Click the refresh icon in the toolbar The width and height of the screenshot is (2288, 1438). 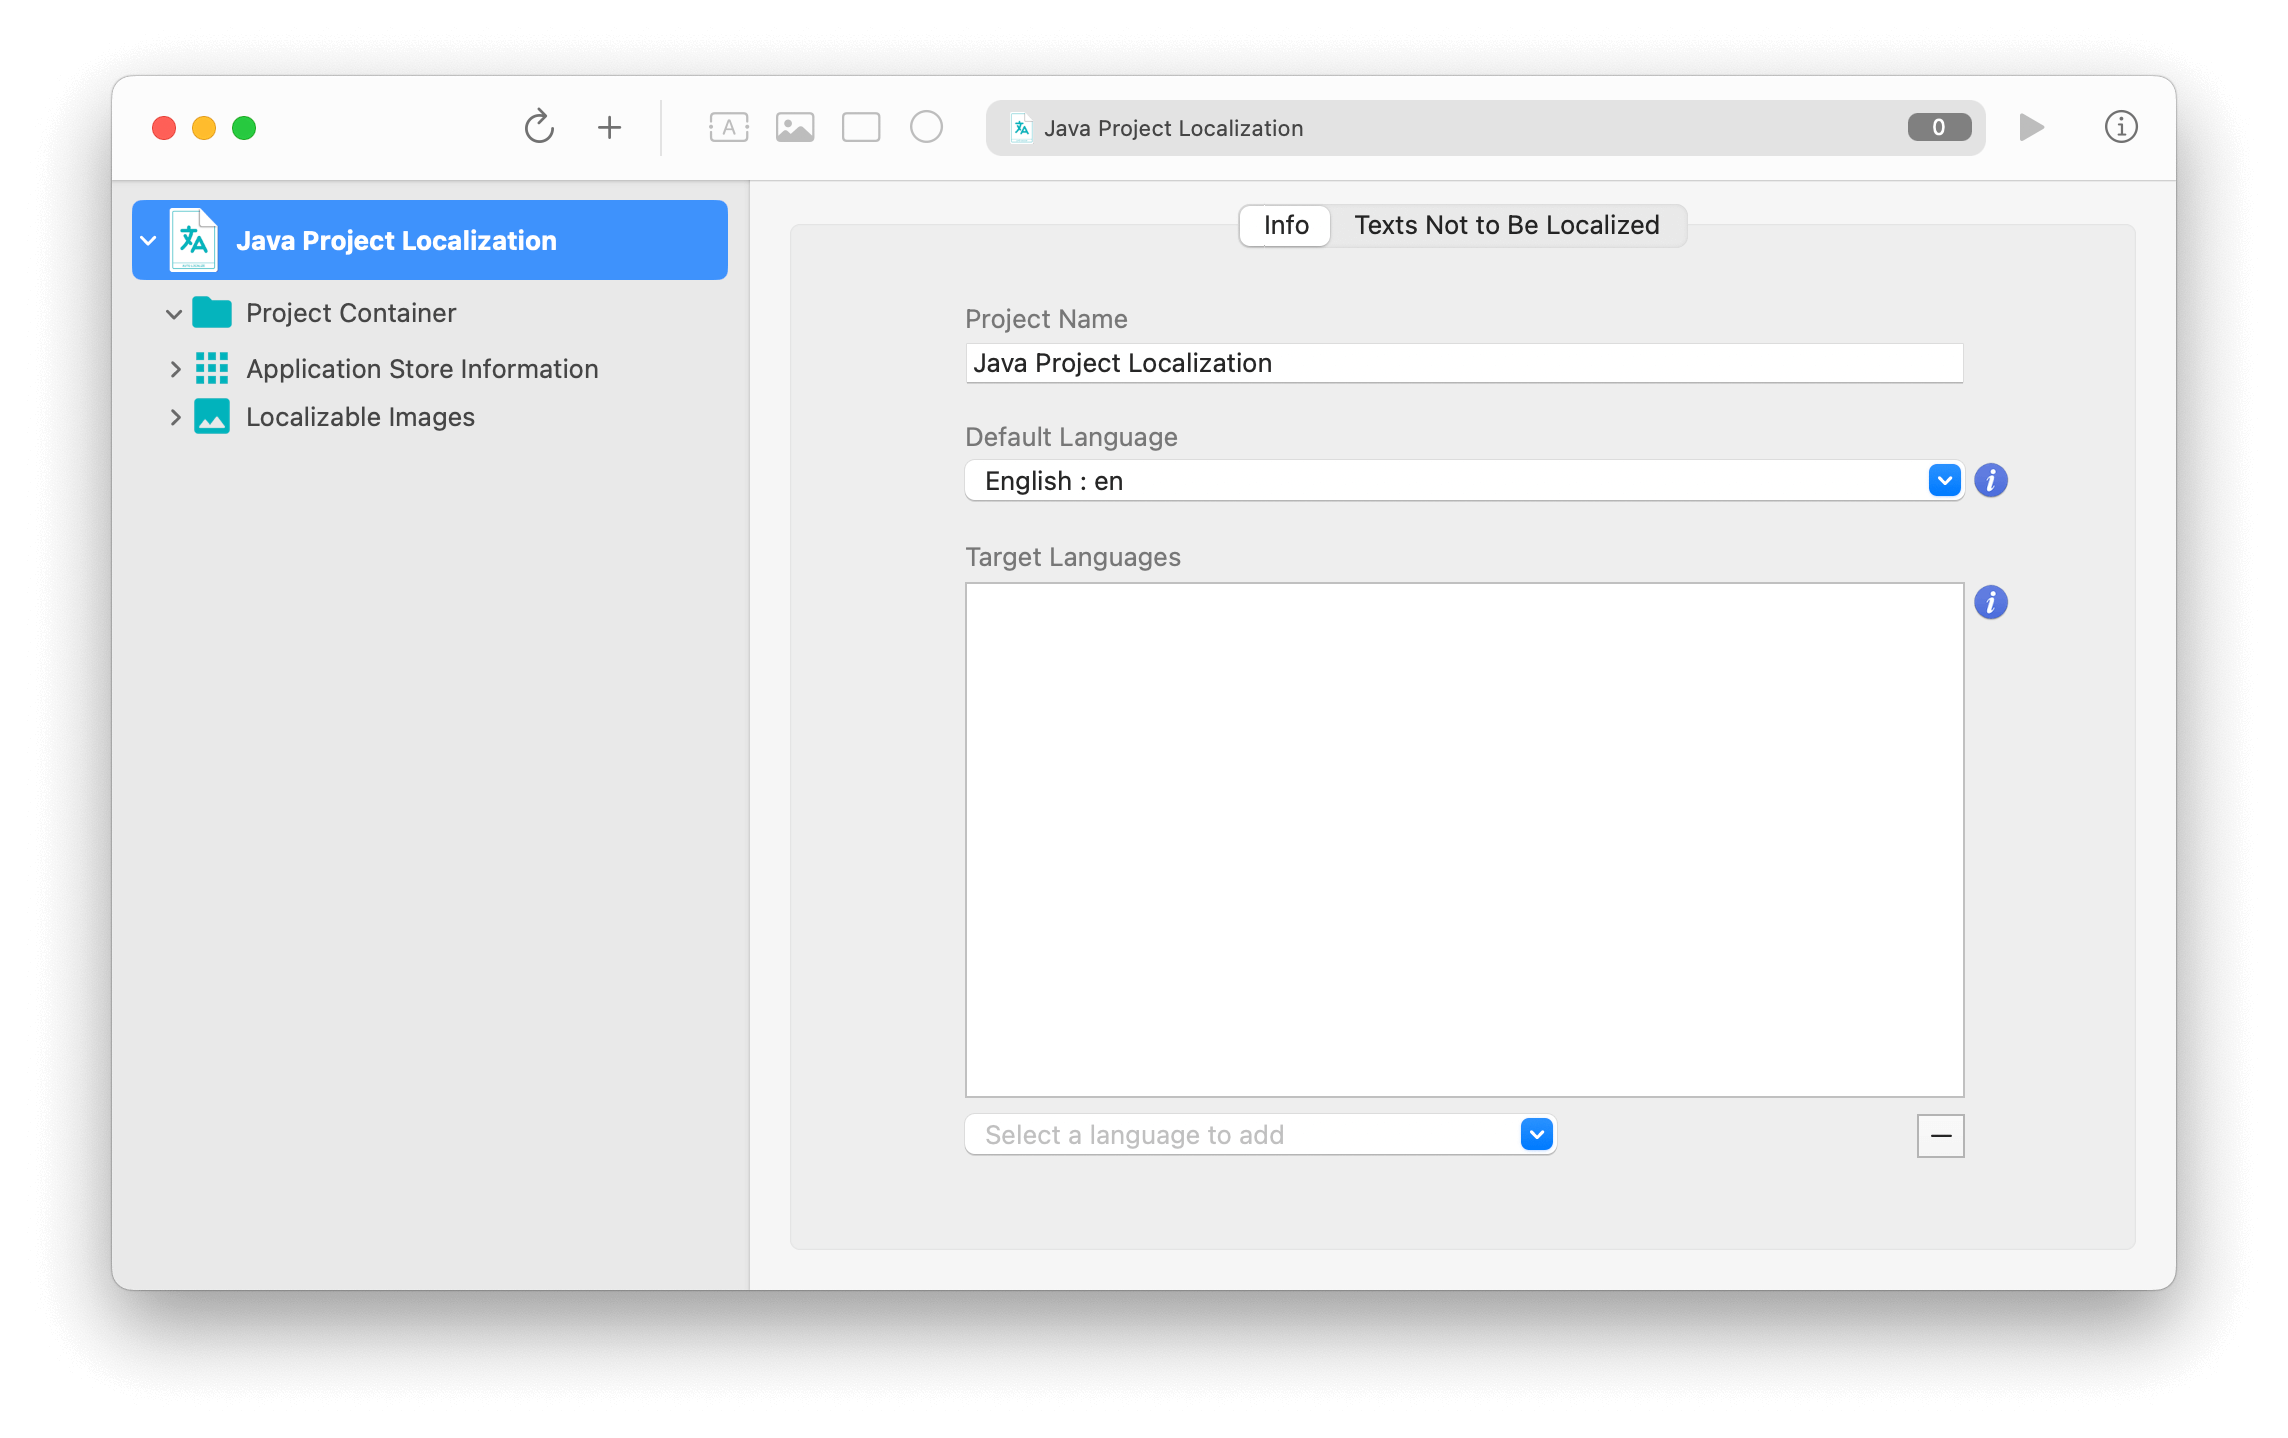tap(539, 127)
